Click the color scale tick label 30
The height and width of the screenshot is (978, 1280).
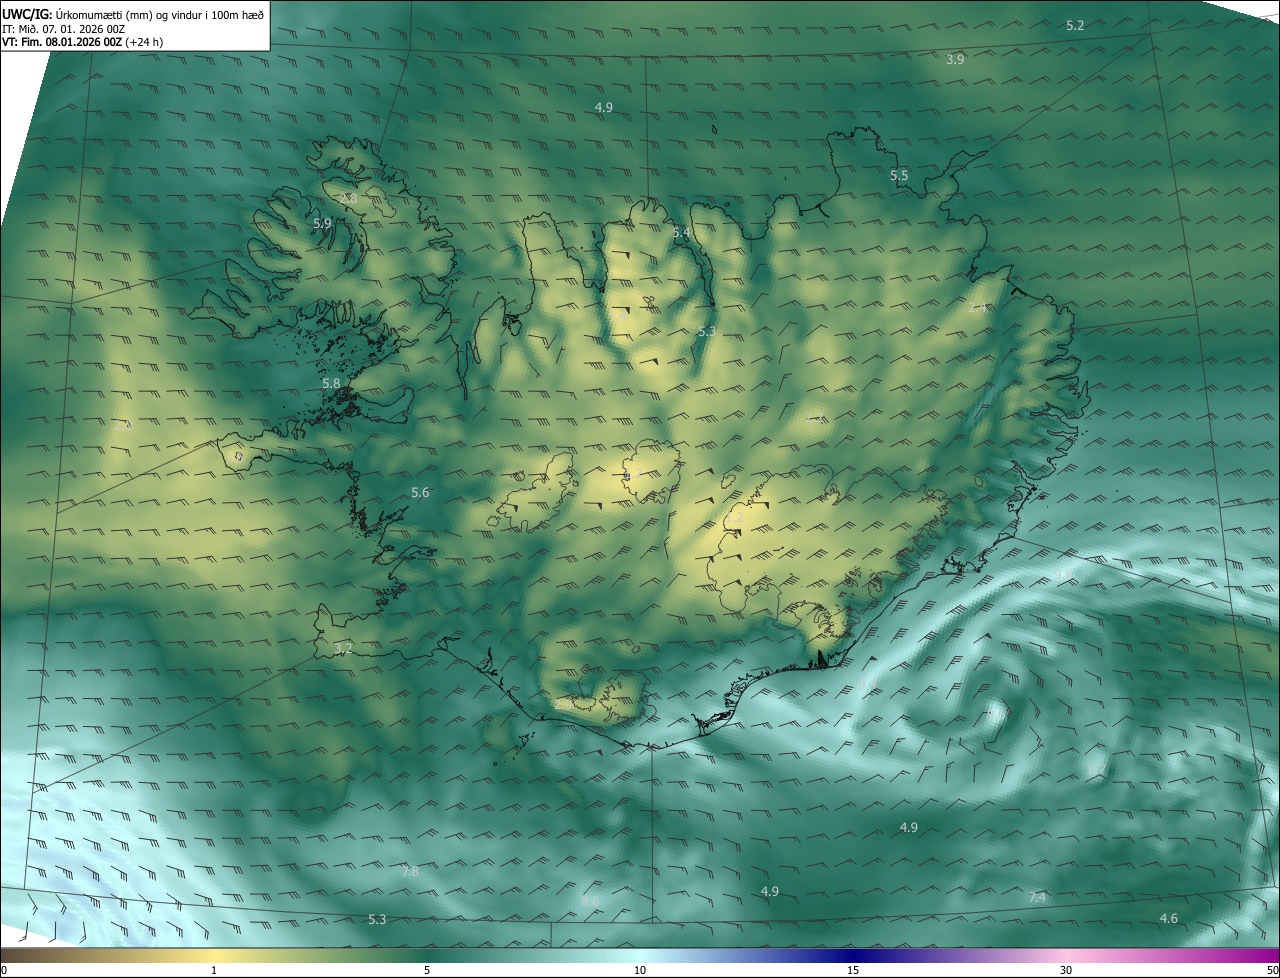(x=1066, y=971)
